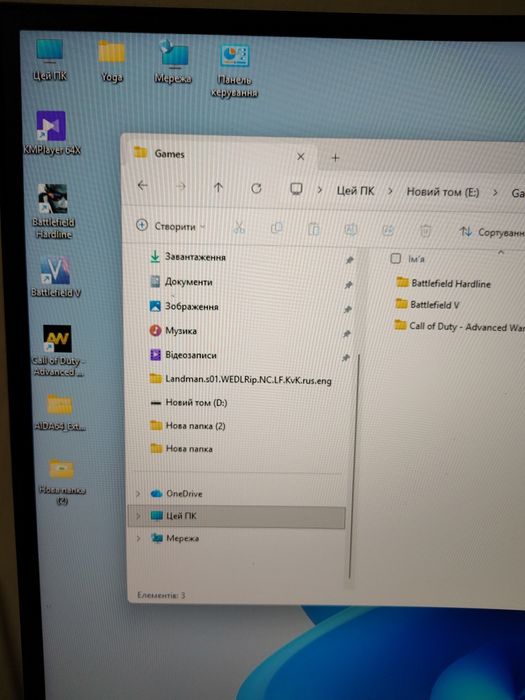Open the Landman.s01 folder in sidebar
Image resolution: width=525 pixels, height=700 pixels.
click(241, 380)
